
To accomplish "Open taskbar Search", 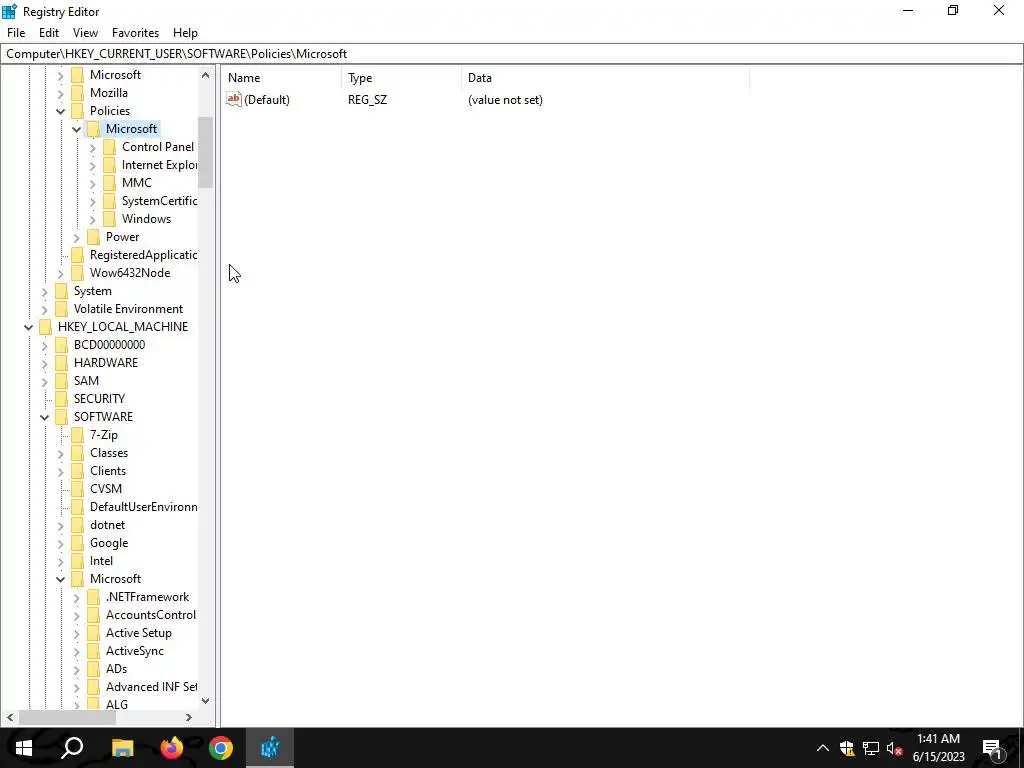I will click(72, 748).
